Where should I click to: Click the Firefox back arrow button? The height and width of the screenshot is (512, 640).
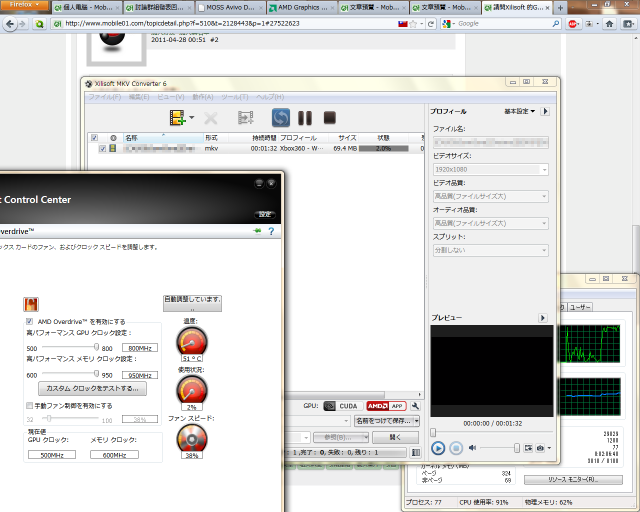click(10, 24)
